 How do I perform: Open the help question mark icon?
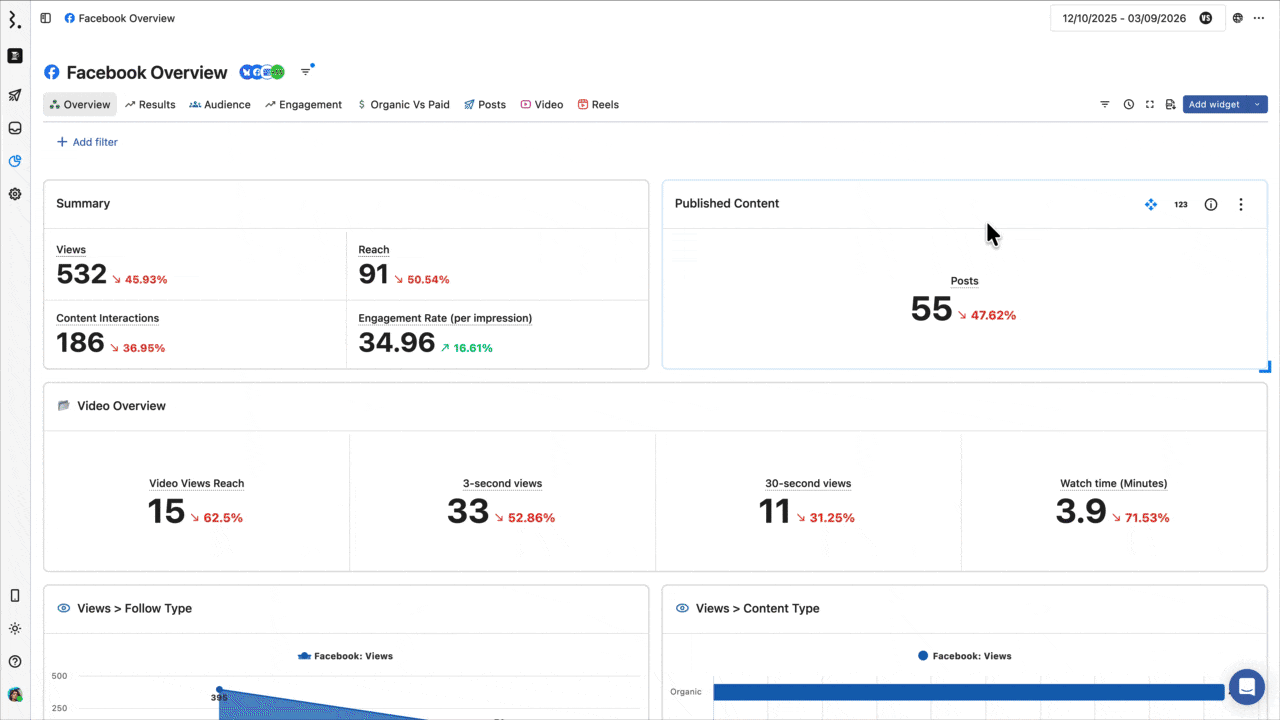point(15,661)
